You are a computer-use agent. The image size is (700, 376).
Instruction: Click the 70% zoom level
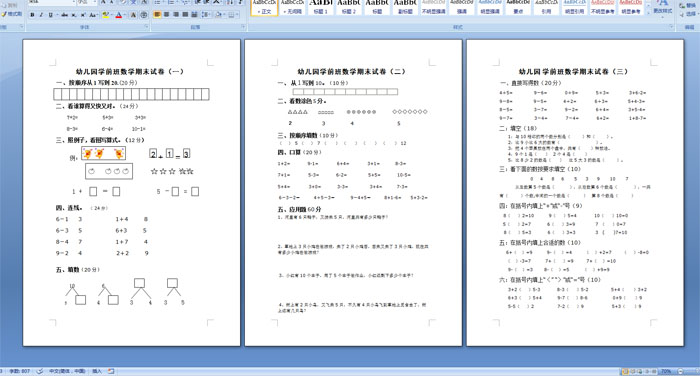click(x=666, y=371)
